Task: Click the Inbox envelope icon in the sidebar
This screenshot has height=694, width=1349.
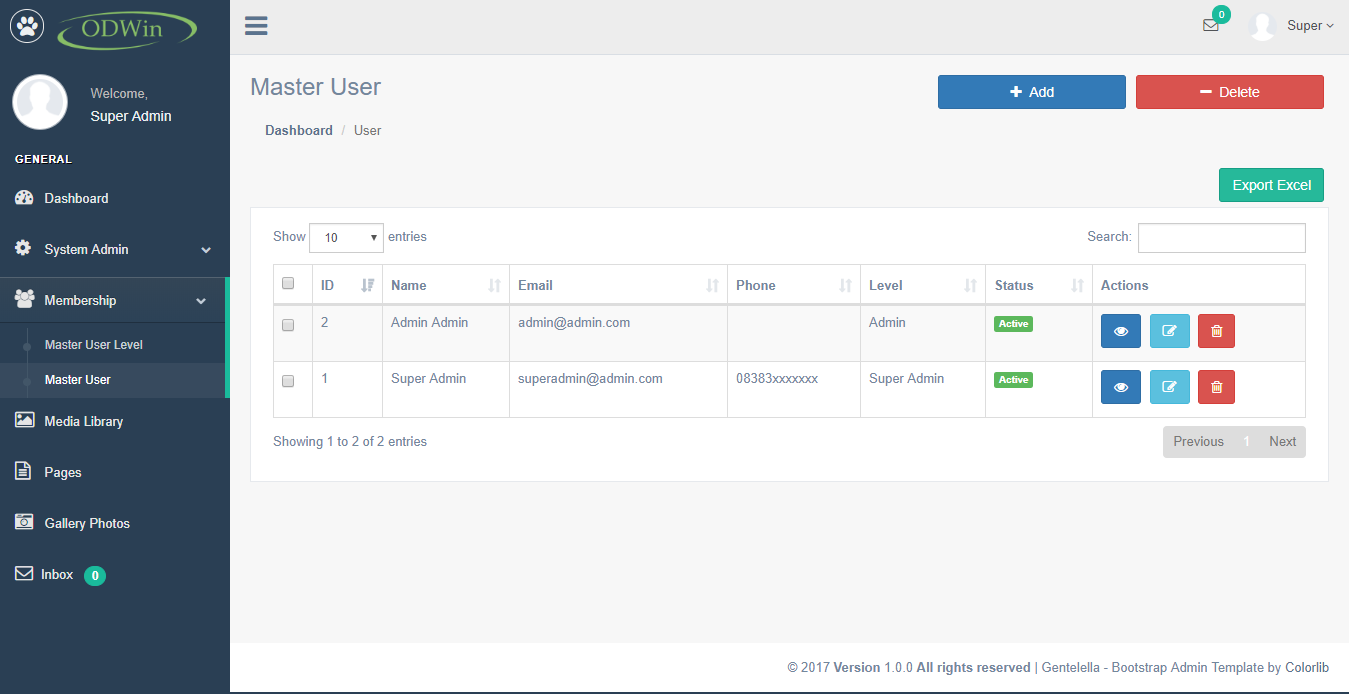Action: pos(24,574)
